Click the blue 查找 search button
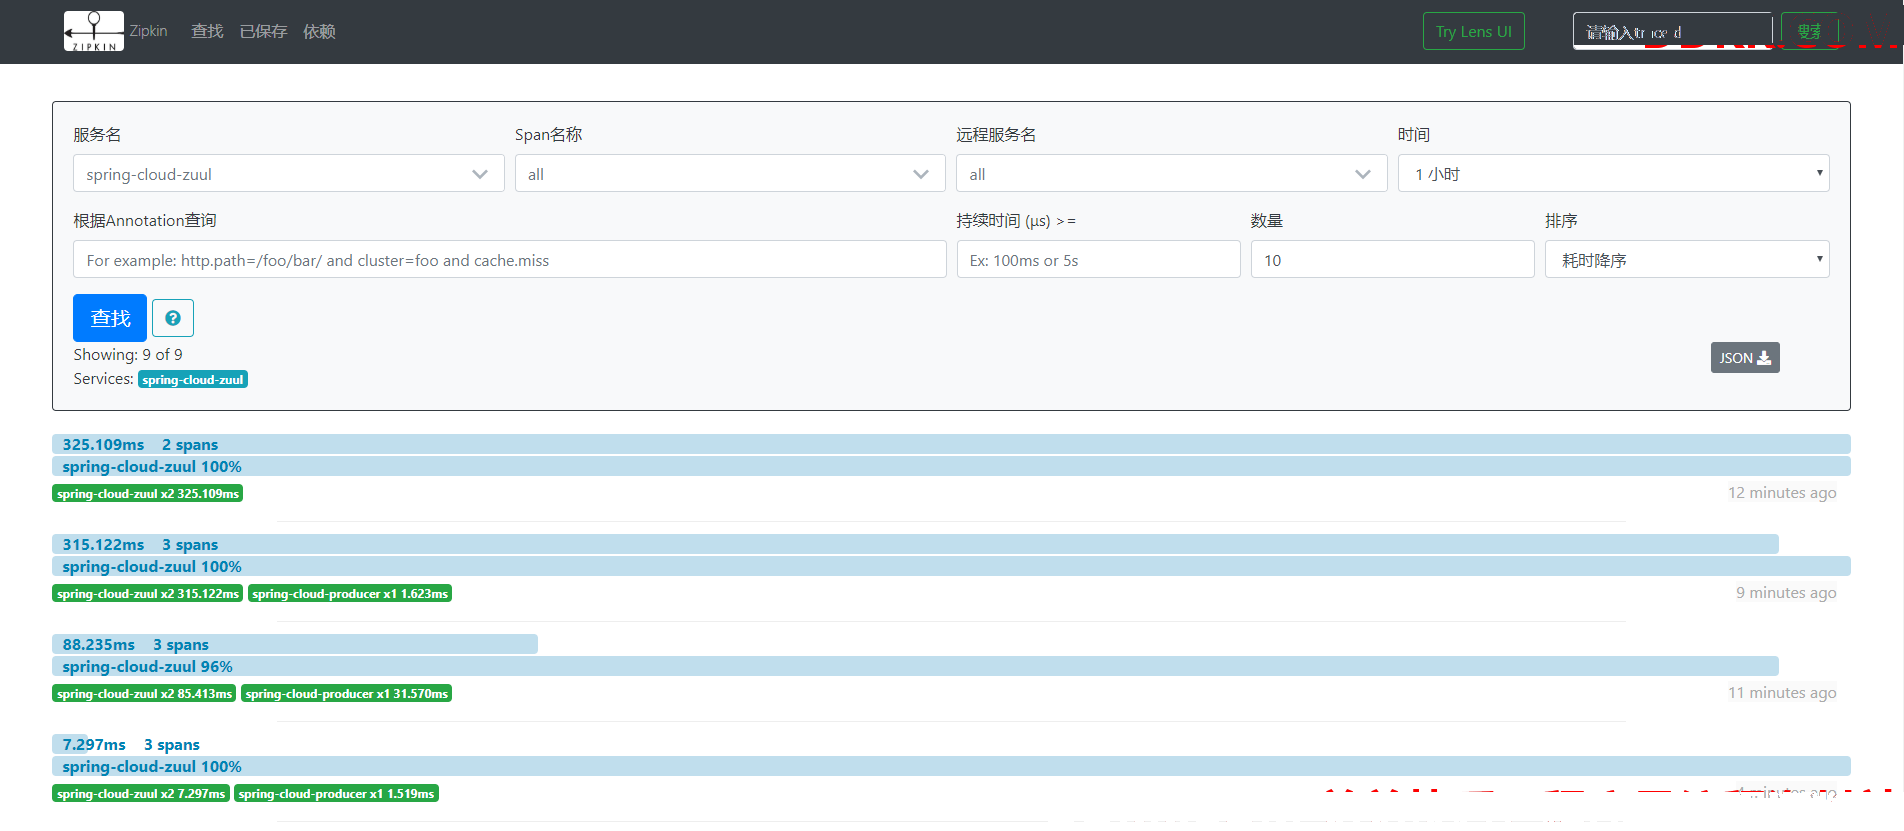Screen dimensions: 1904x831 tap(110, 318)
